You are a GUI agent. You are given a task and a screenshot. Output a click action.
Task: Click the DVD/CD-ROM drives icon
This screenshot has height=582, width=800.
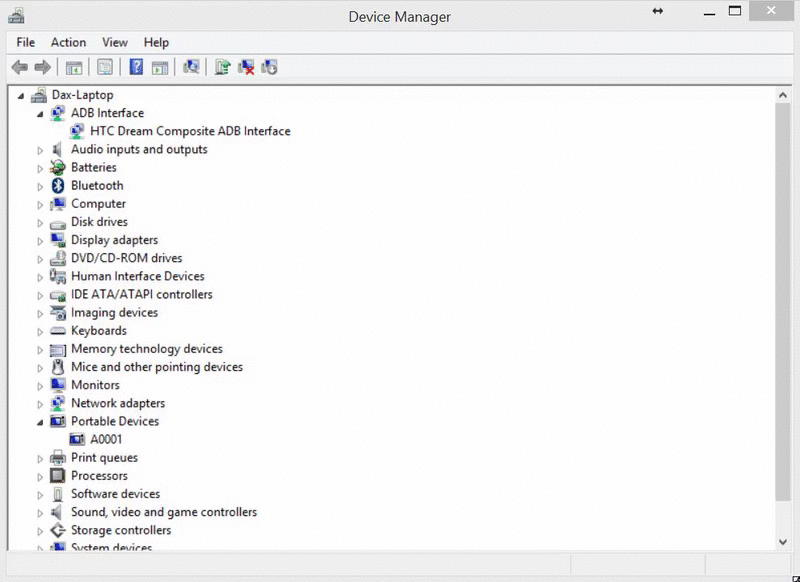58,258
